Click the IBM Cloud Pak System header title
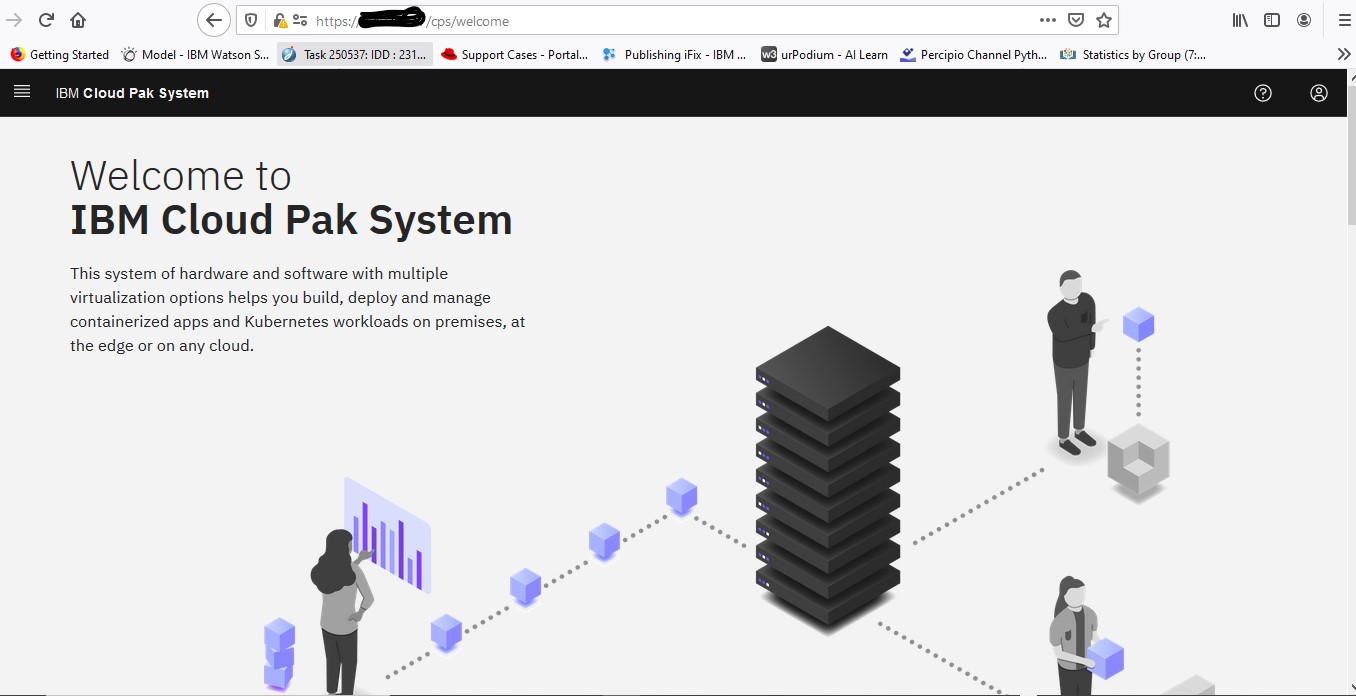Image resolution: width=1356 pixels, height=696 pixels. pos(132,93)
